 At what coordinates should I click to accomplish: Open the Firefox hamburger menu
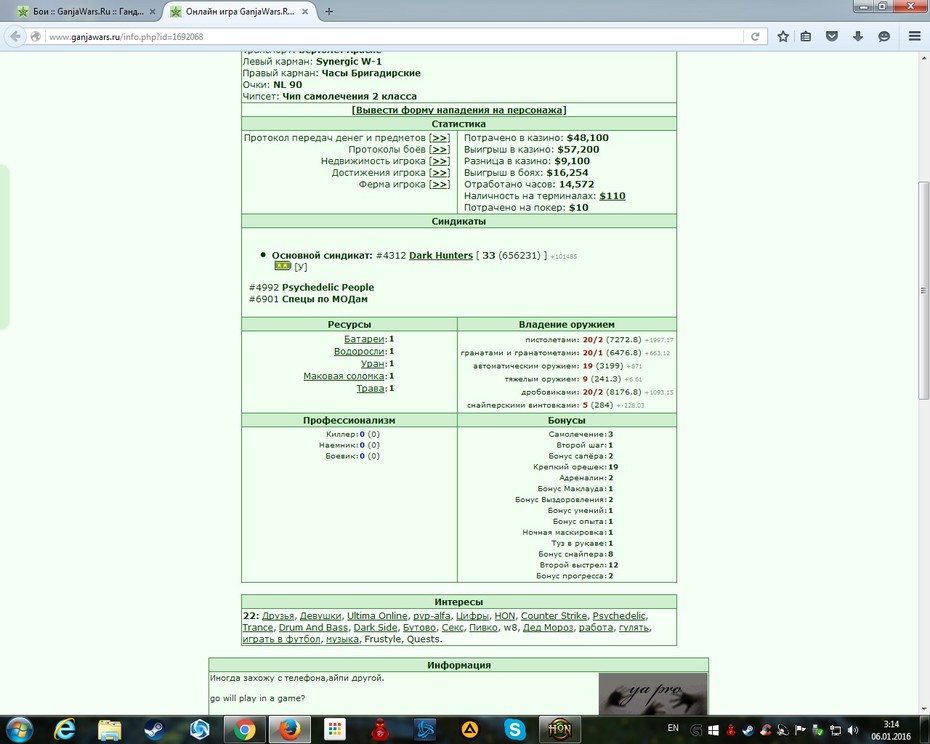click(915, 37)
